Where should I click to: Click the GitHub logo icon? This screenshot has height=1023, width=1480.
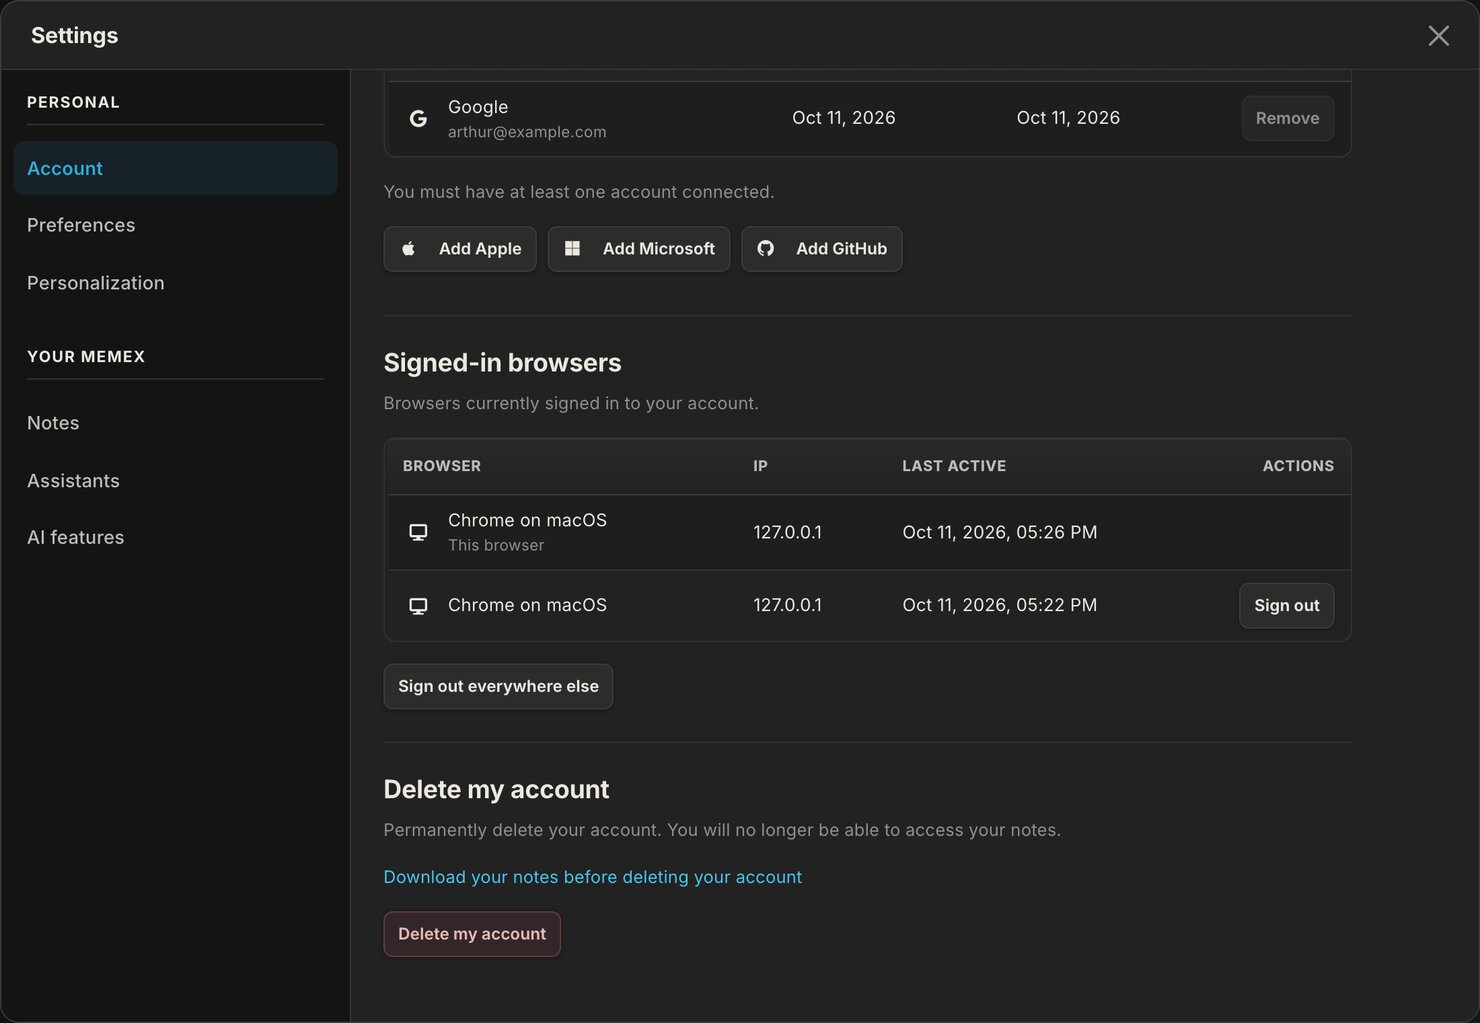pos(765,249)
